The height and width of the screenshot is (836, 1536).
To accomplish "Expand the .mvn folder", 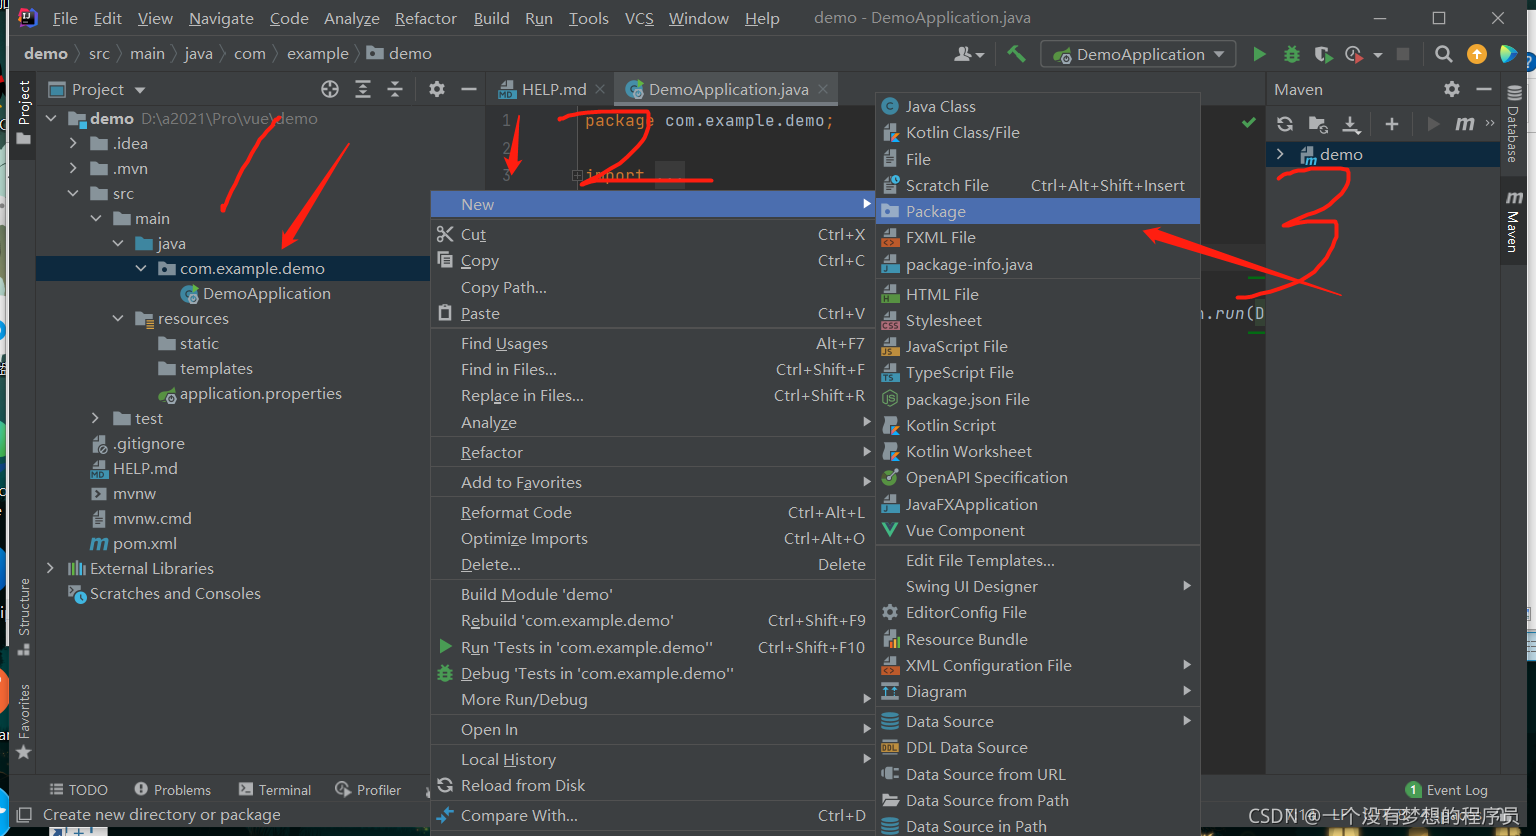I will 73,168.
